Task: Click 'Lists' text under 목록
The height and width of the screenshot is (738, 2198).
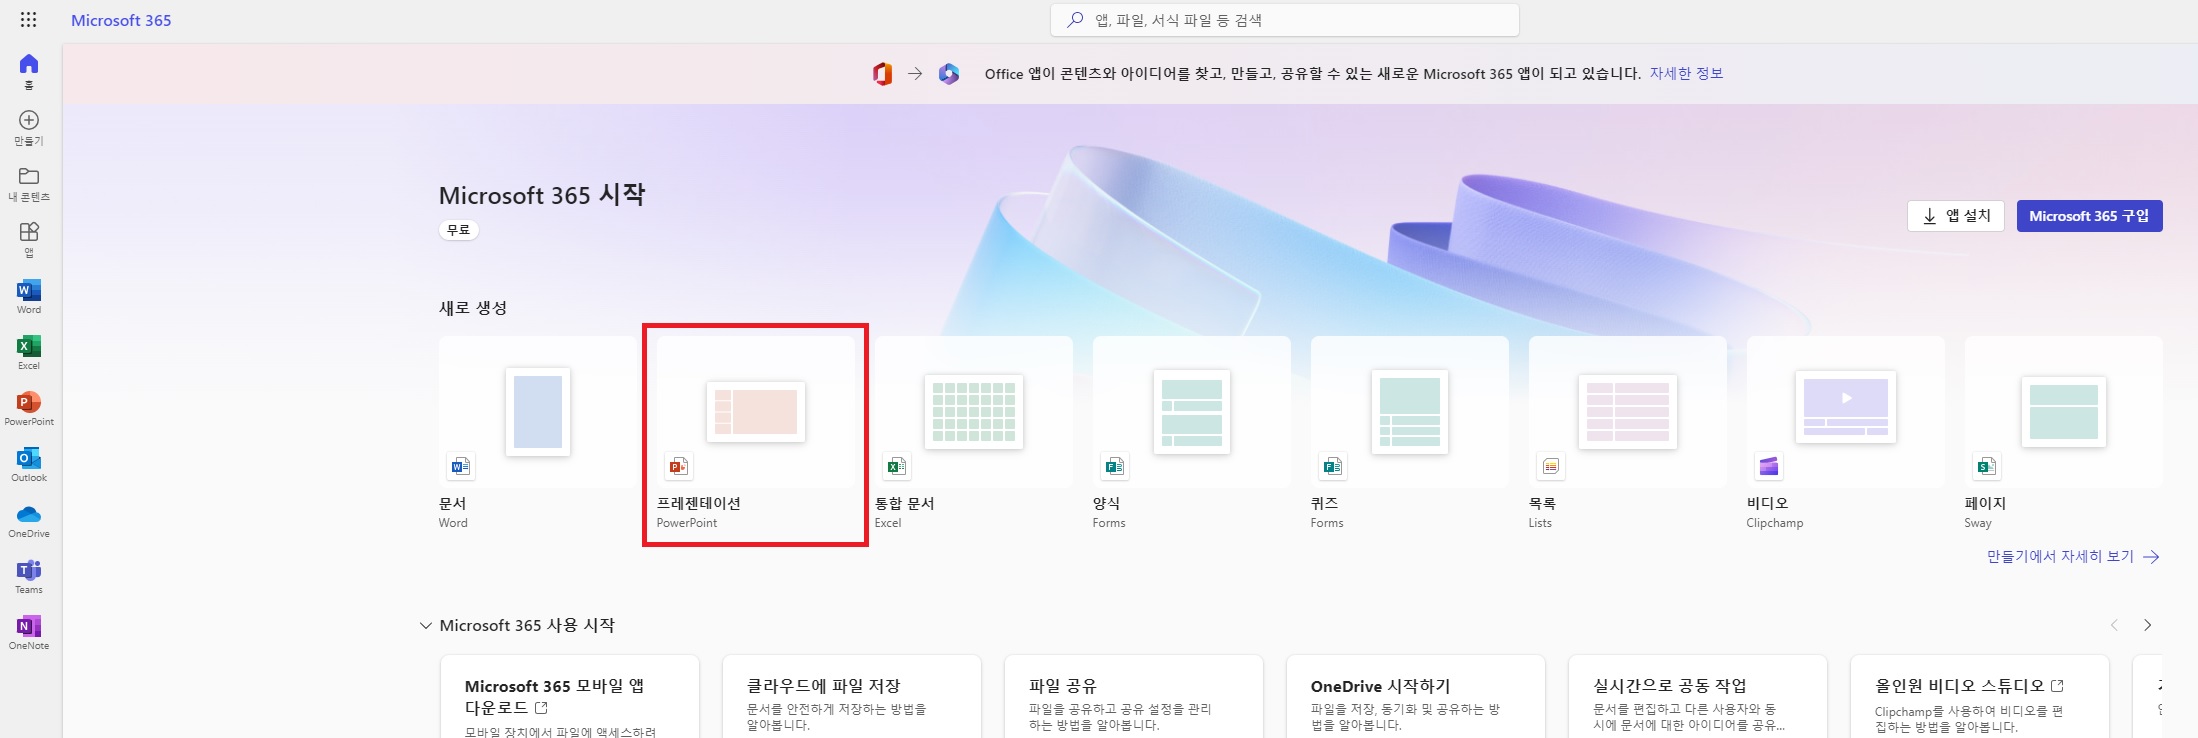Action: pos(1540,523)
